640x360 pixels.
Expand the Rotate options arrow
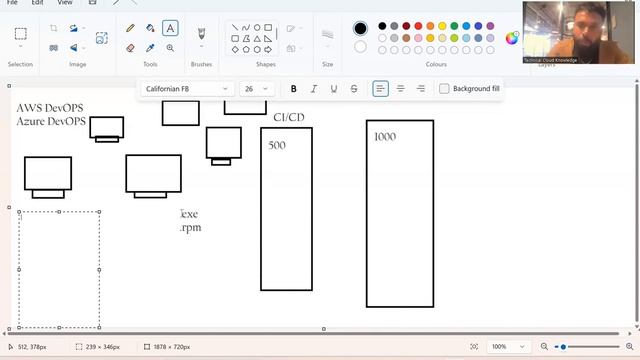click(84, 28)
